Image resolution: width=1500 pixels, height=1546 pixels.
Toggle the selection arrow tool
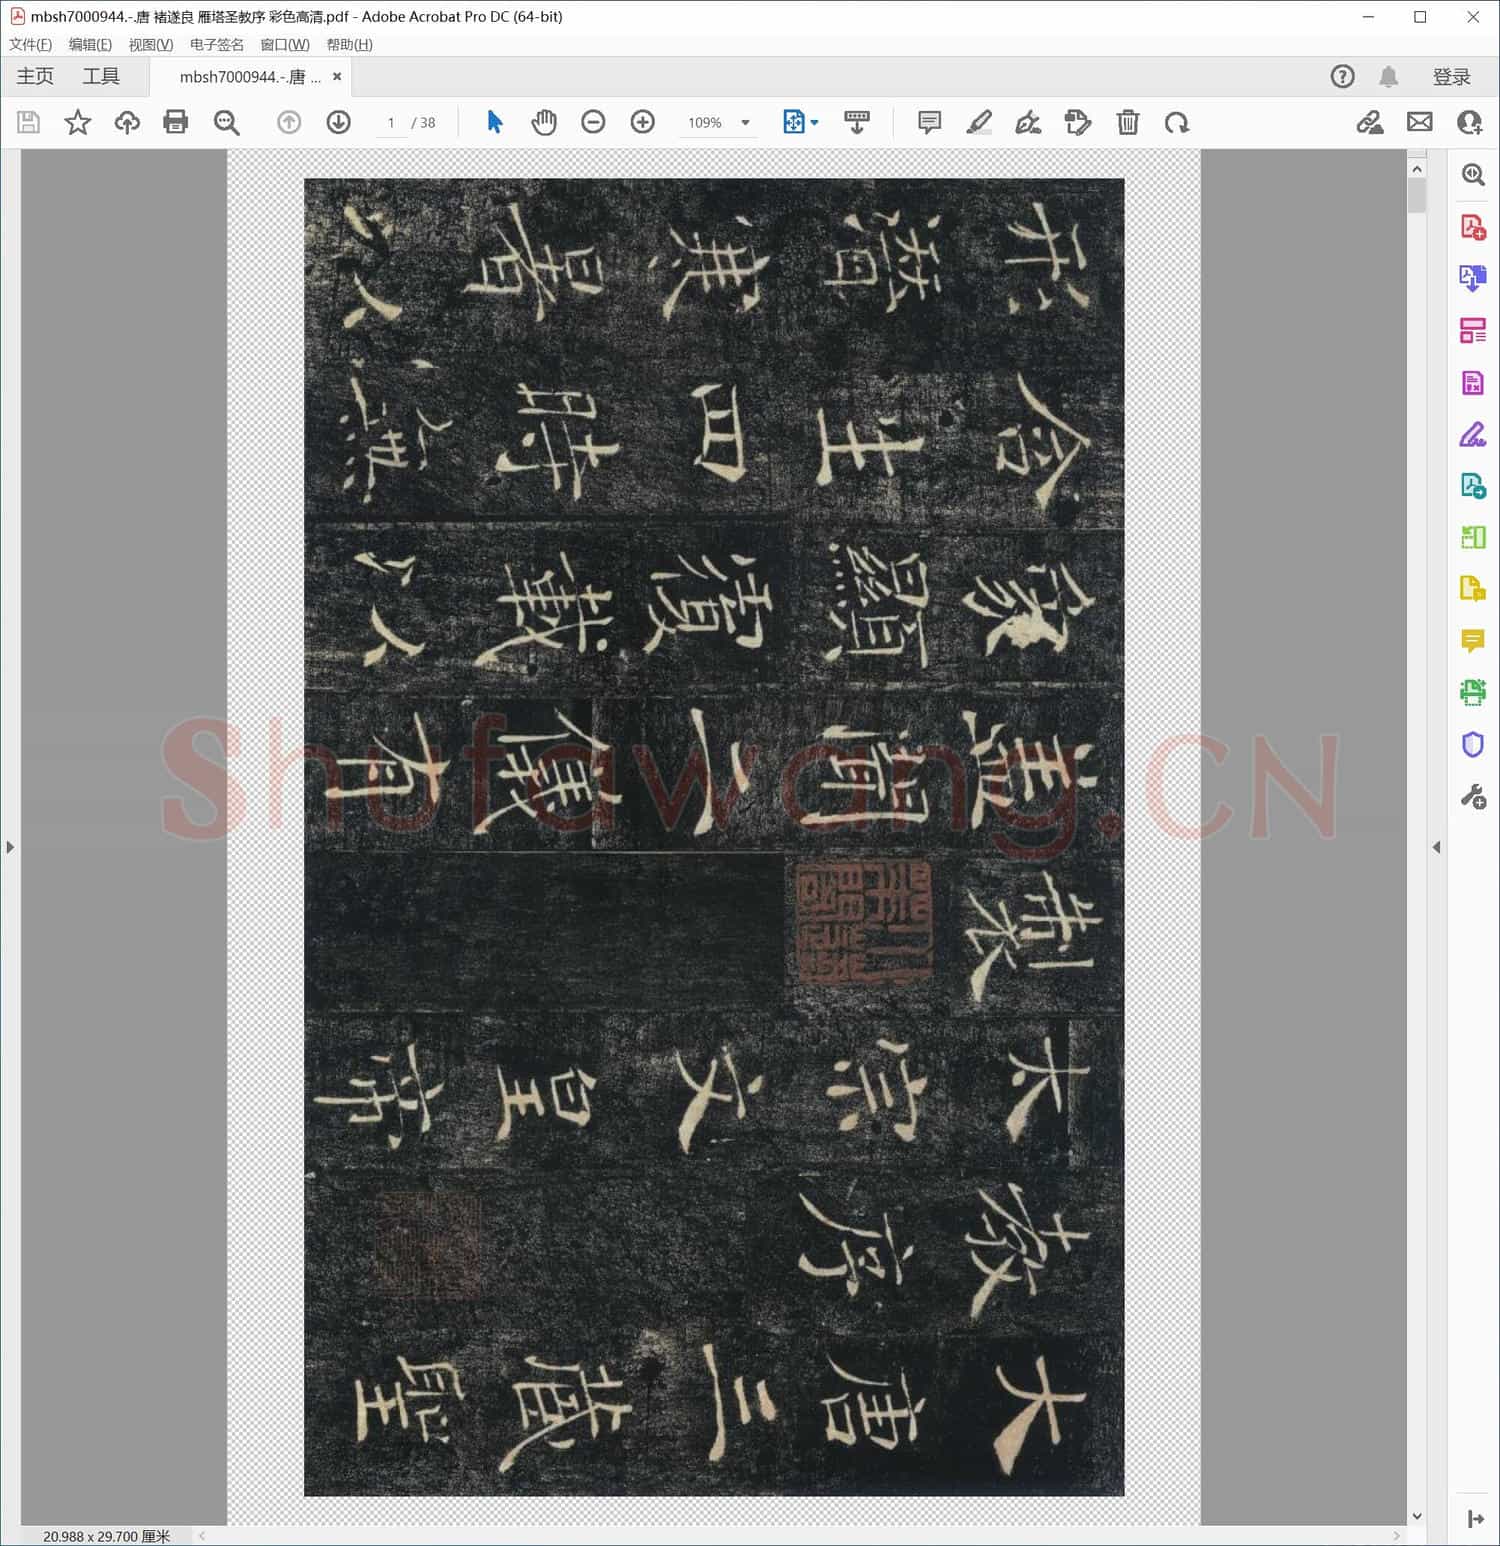[x=494, y=122]
